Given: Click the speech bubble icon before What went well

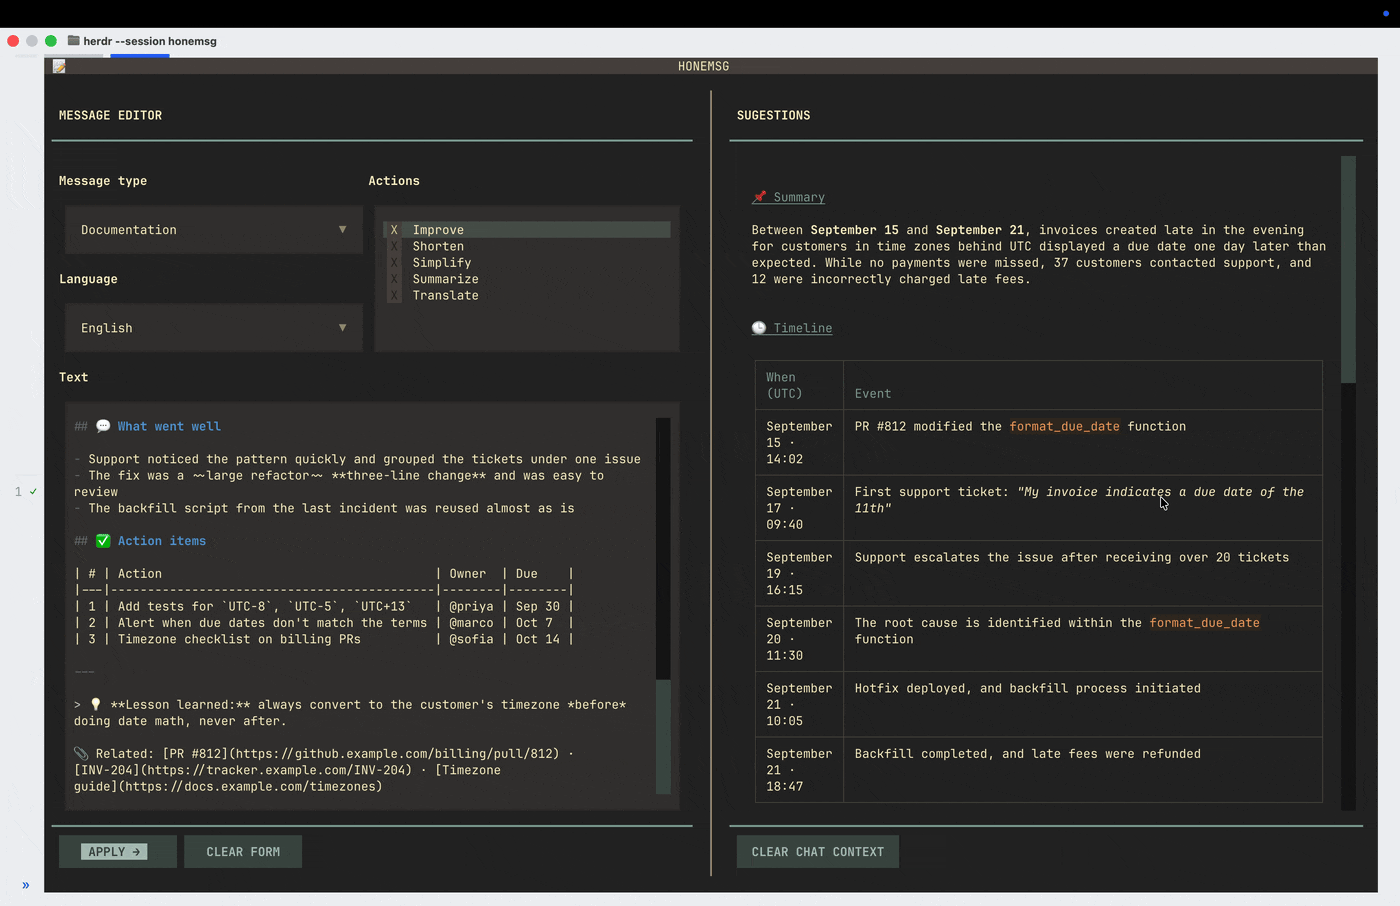Looking at the screenshot, I should pyautogui.click(x=103, y=426).
